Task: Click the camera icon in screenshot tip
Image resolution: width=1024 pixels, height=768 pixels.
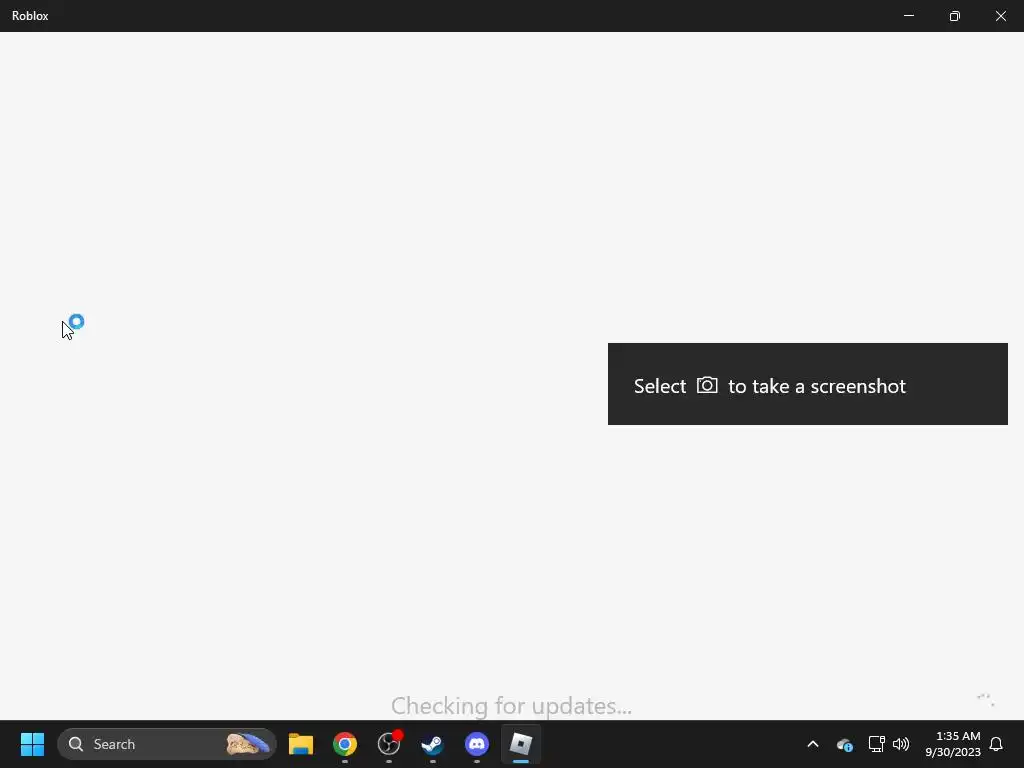Action: (707, 385)
